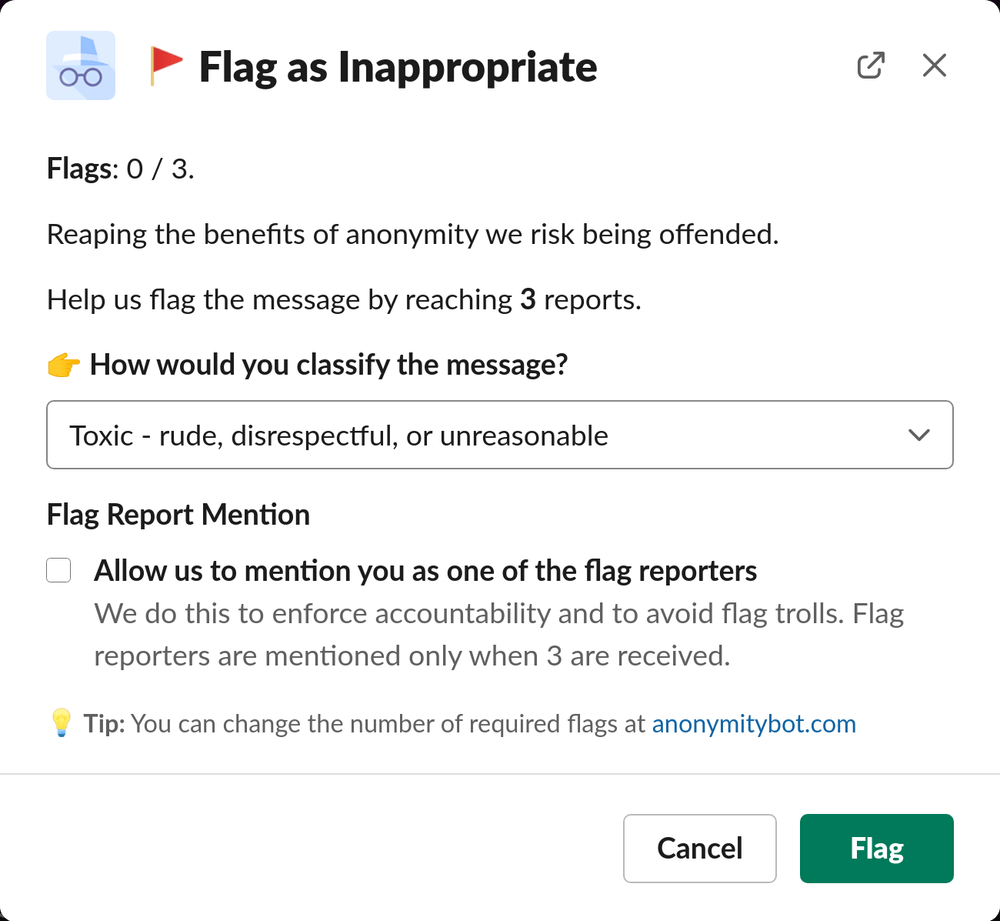Image resolution: width=1000 pixels, height=921 pixels.
Task: Click the 'Flag as Inappropriate' title
Action: (397, 66)
